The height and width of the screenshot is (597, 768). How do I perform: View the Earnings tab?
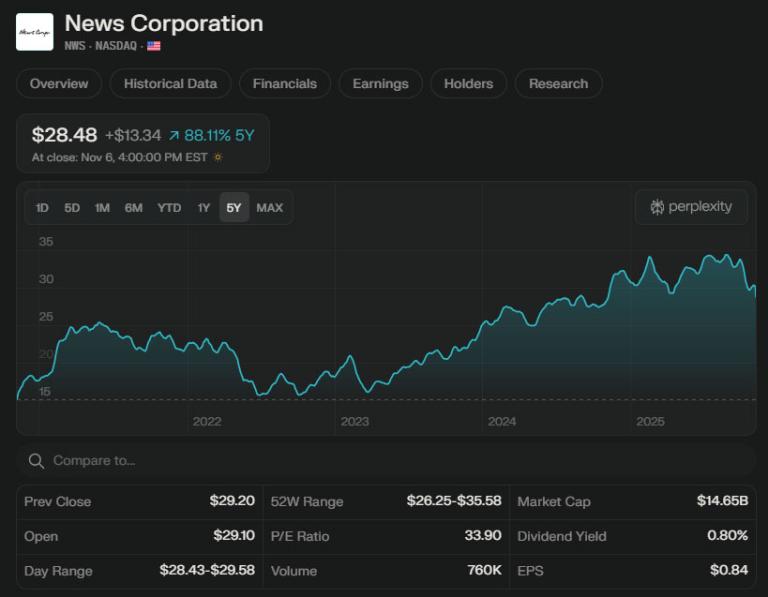[x=380, y=84]
